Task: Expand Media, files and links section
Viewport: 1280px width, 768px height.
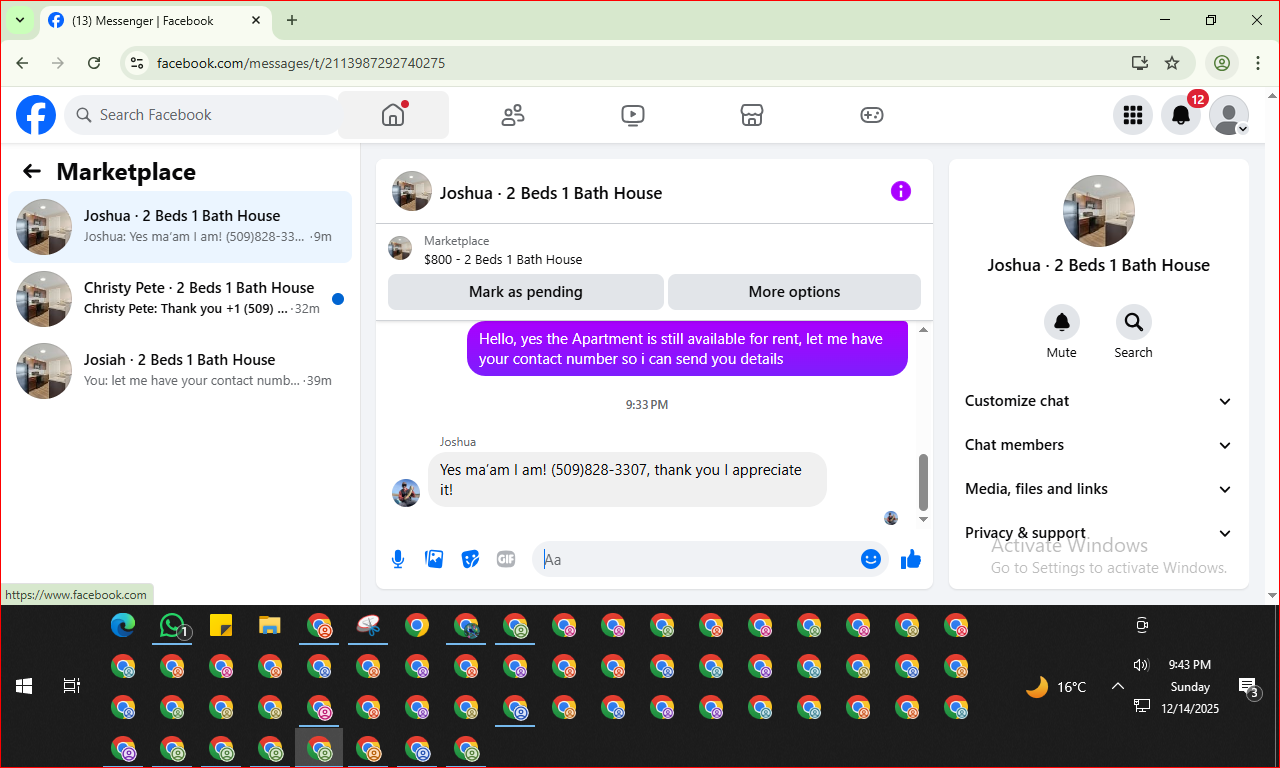Action: (x=1098, y=489)
